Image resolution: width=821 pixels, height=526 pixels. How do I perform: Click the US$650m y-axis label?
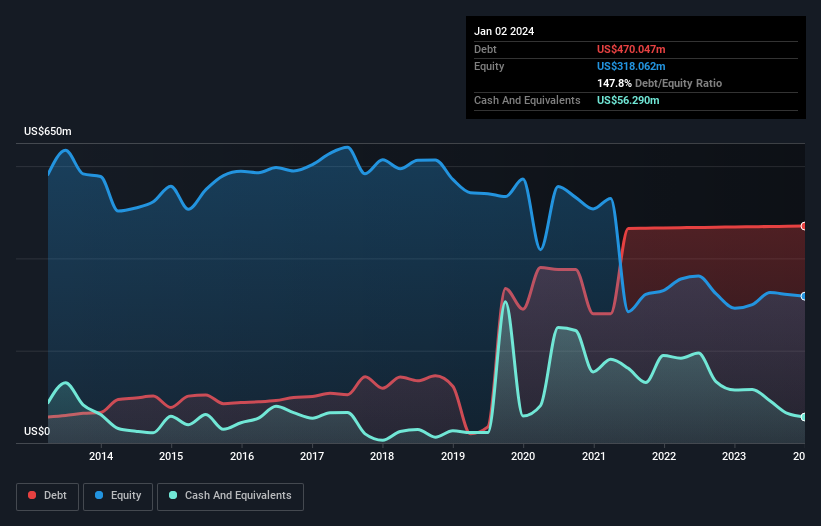tap(48, 131)
